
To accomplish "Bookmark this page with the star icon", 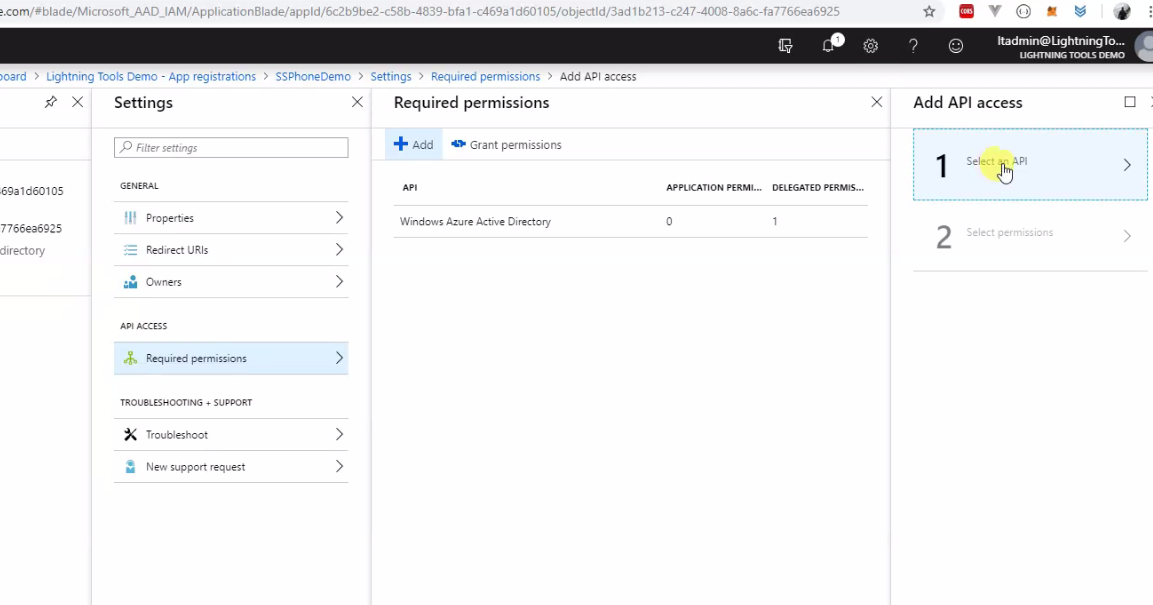I will 929,12.
